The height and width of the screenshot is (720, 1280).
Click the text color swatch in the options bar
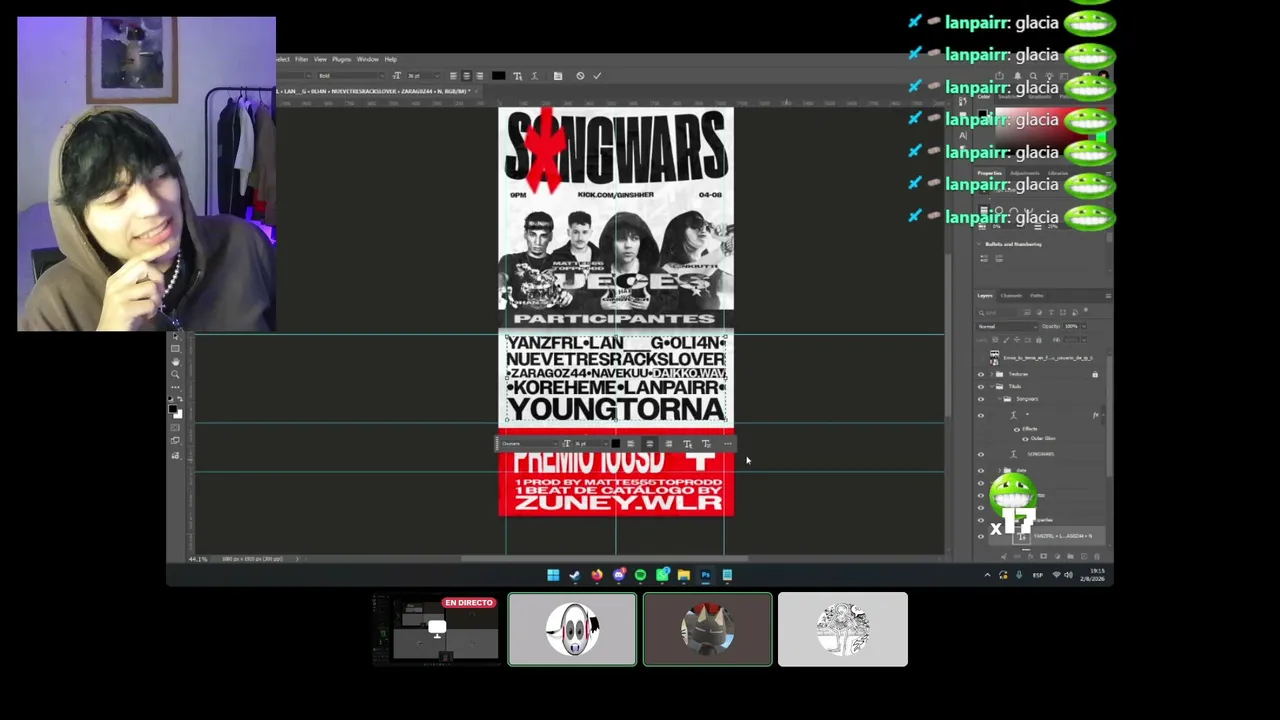click(x=498, y=76)
